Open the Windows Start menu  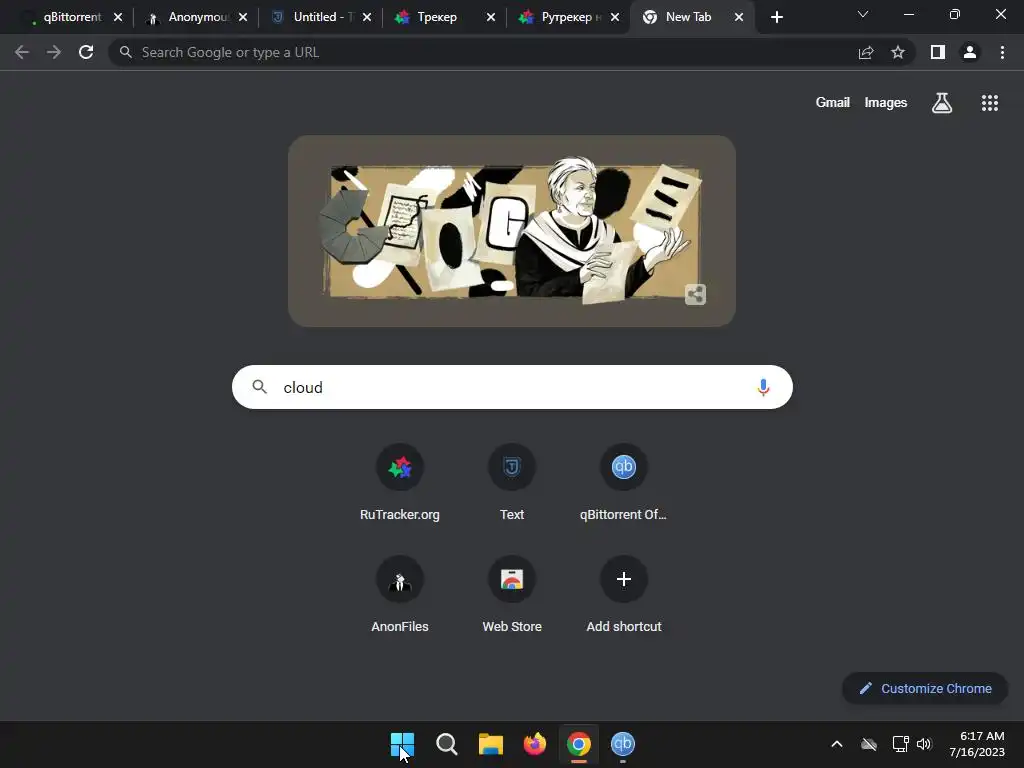click(402, 744)
